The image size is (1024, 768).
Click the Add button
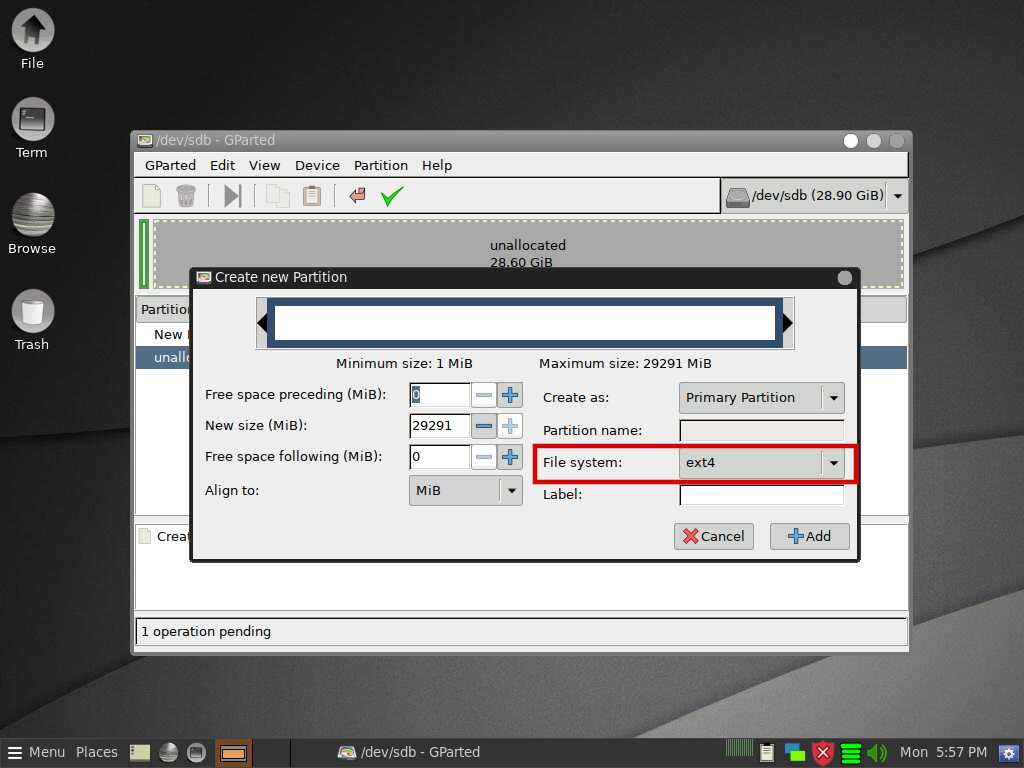pyautogui.click(x=809, y=536)
